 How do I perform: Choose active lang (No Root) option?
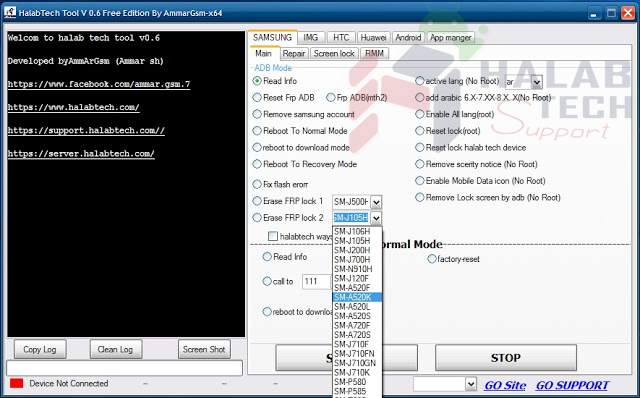coord(420,81)
